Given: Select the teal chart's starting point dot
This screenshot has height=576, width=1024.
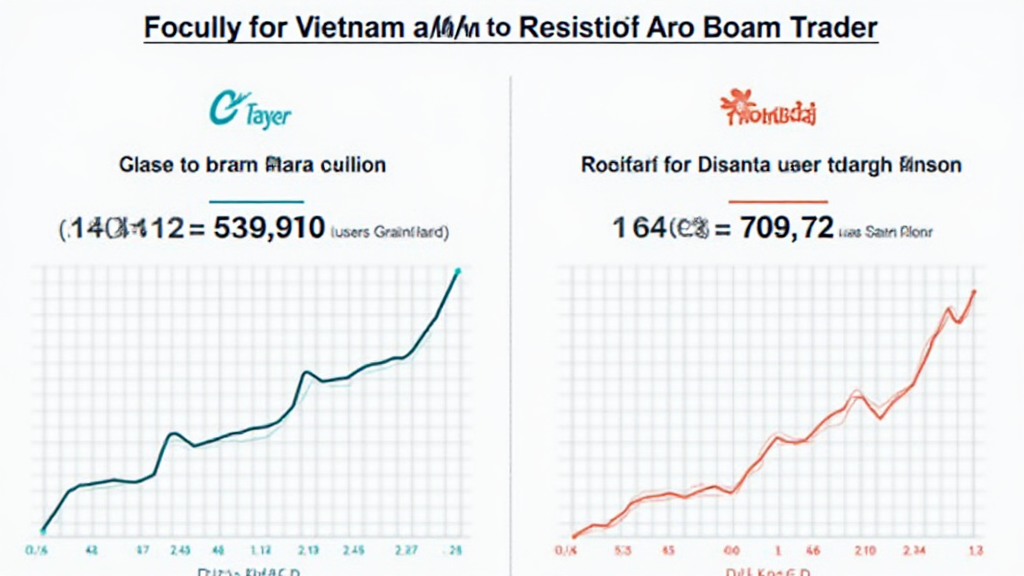Looking at the screenshot, I should click(x=43, y=530).
